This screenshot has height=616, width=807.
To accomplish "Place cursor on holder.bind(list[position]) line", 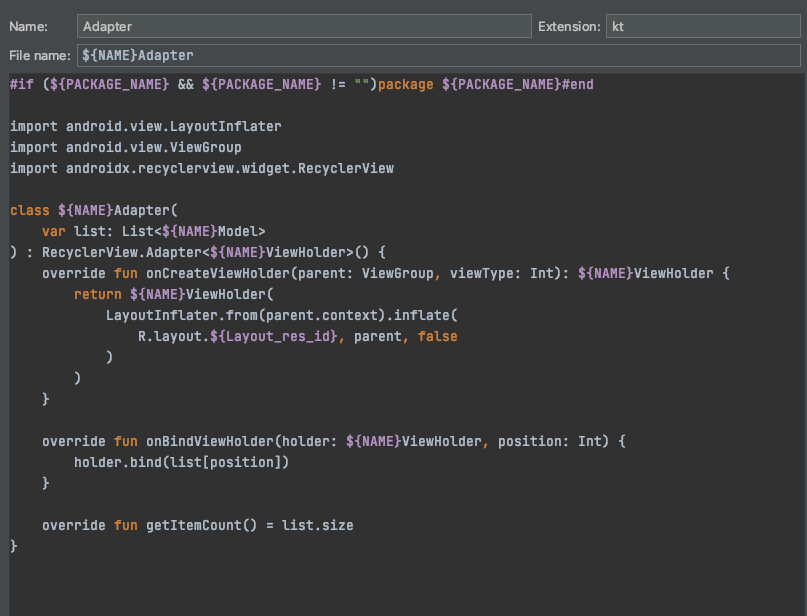I will tap(181, 463).
